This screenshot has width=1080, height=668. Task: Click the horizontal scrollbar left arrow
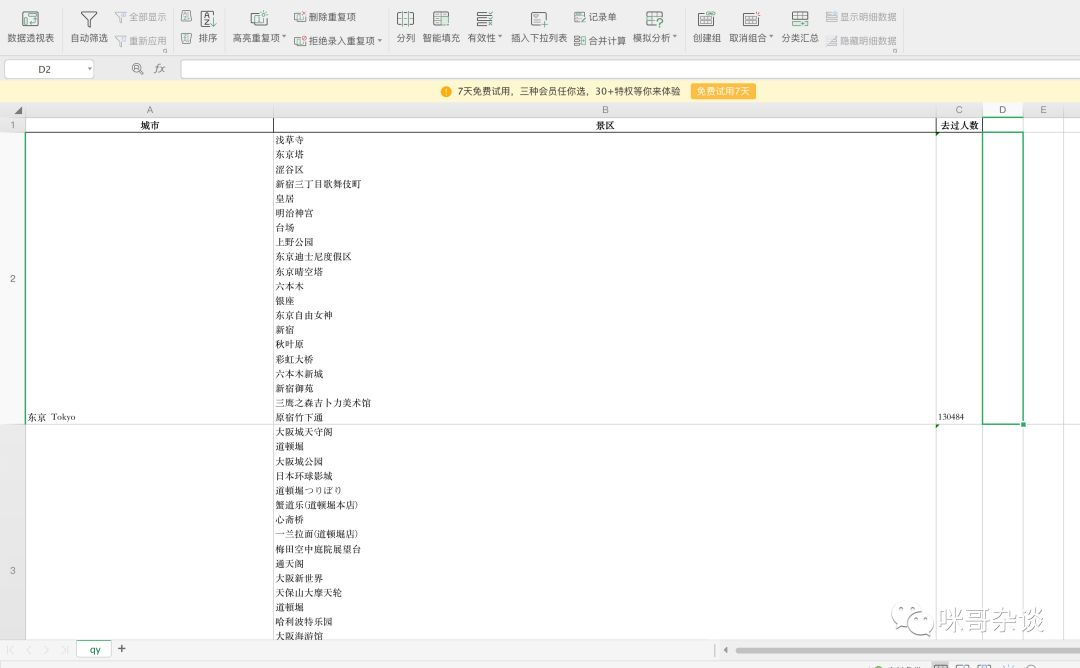pyautogui.click(x=725, y=649)
